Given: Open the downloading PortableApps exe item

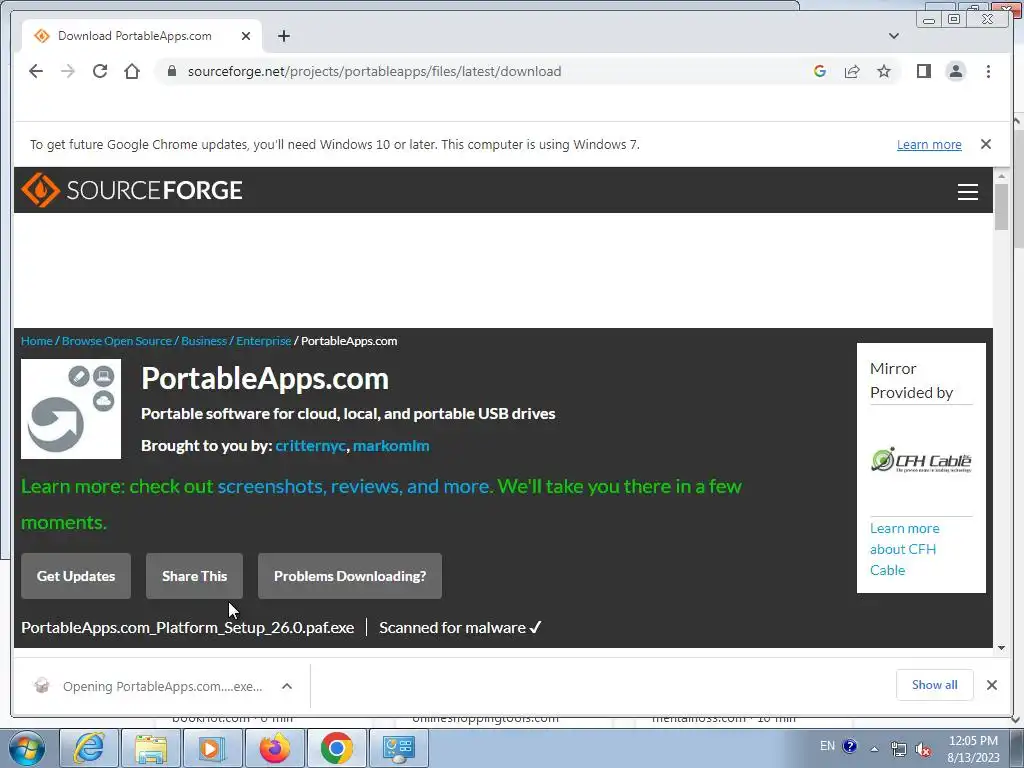Looking at the screenshot, I should point(150,686).
